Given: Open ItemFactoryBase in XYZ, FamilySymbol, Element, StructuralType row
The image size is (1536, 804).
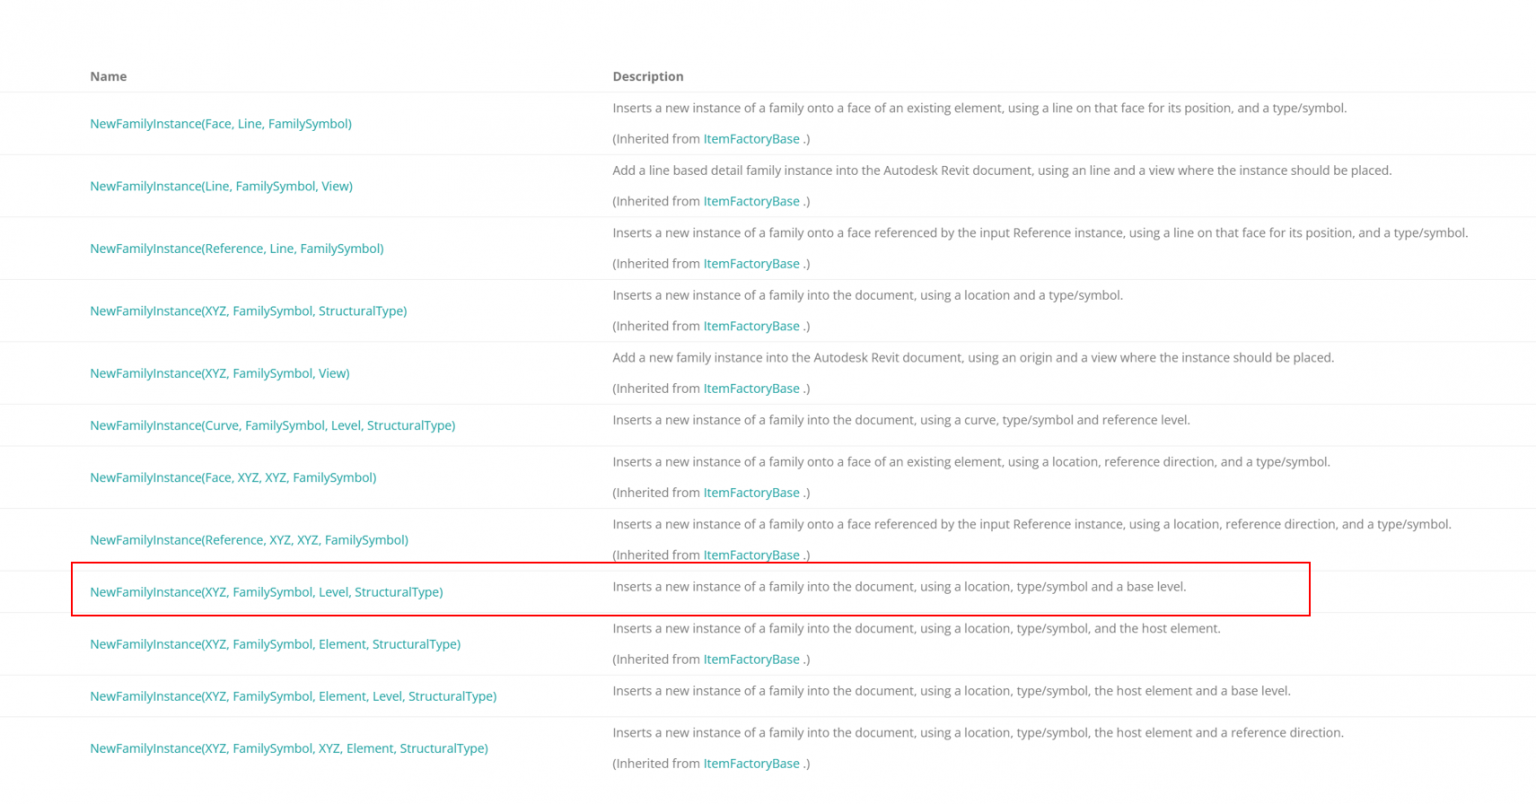Looking at the screenshot, I should coord(751,660).
